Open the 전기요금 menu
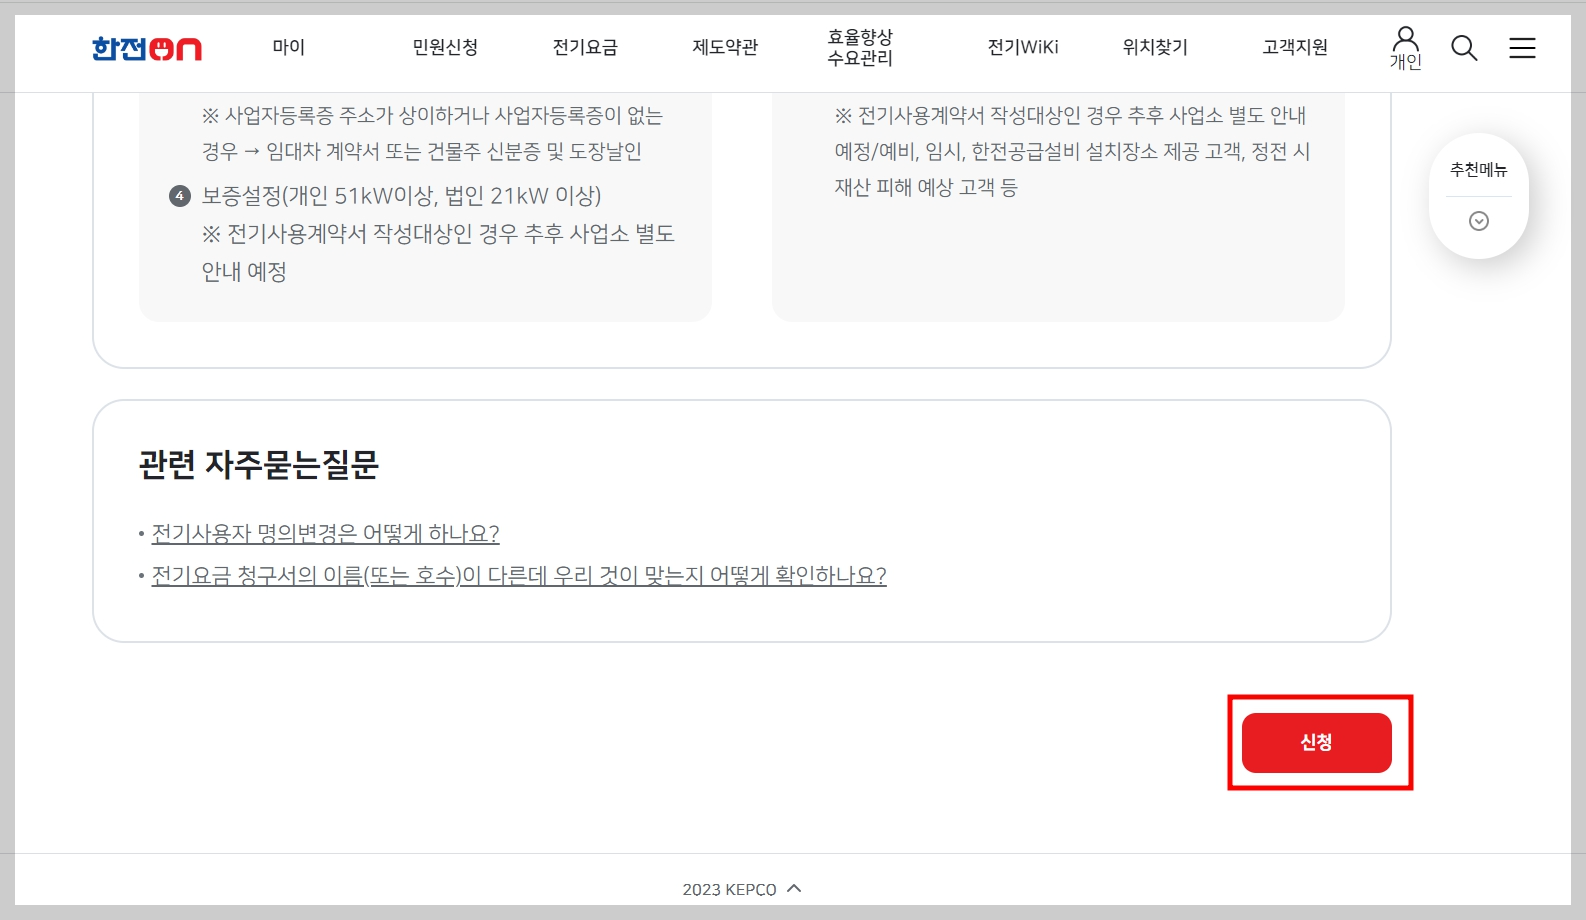The width and height of the screenshot is (1586, 920). click(x=585, y=47)
